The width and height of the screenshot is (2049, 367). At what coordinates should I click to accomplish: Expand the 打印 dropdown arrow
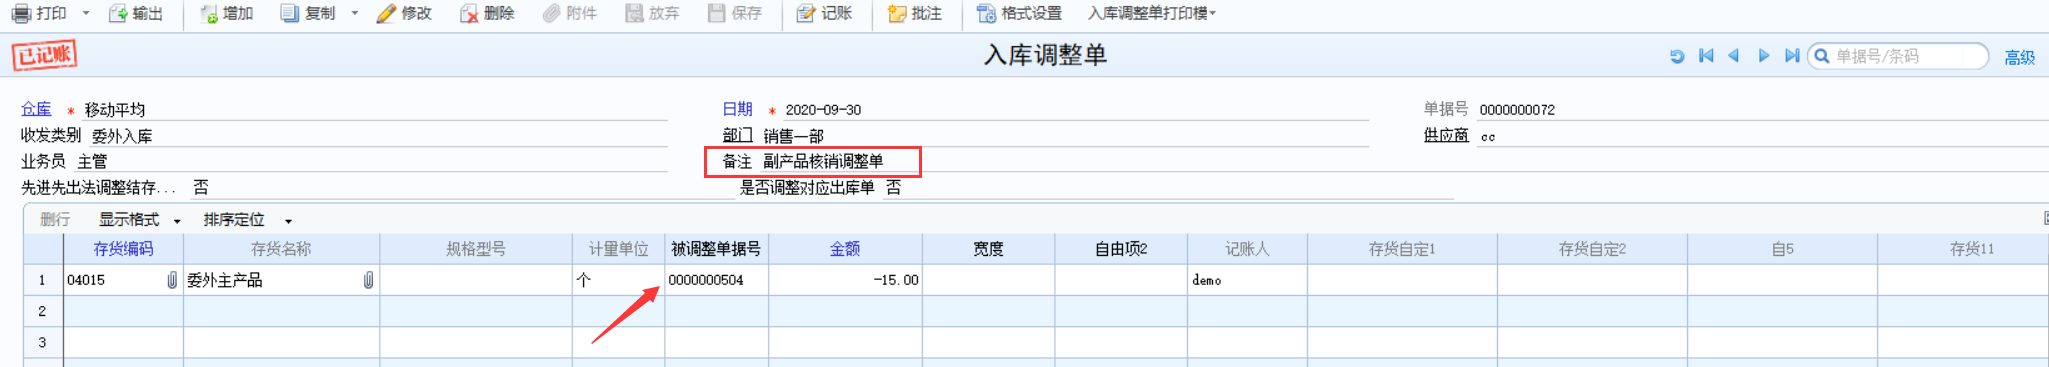pyautogui.click(x=86, y=14)
